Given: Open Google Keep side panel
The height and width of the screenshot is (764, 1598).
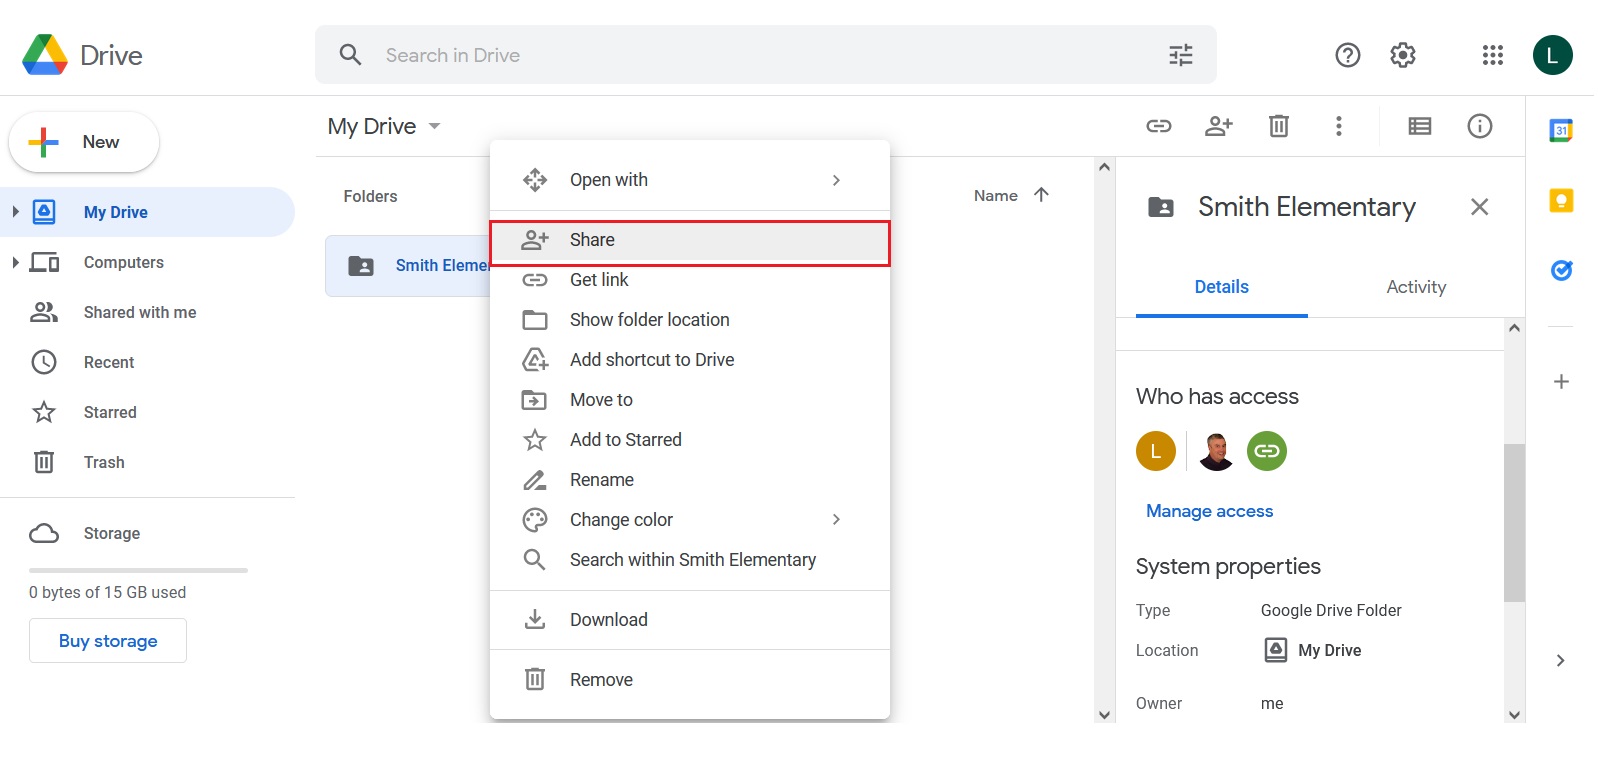Looking at the screenshot, I should (x=1561, y=200).
